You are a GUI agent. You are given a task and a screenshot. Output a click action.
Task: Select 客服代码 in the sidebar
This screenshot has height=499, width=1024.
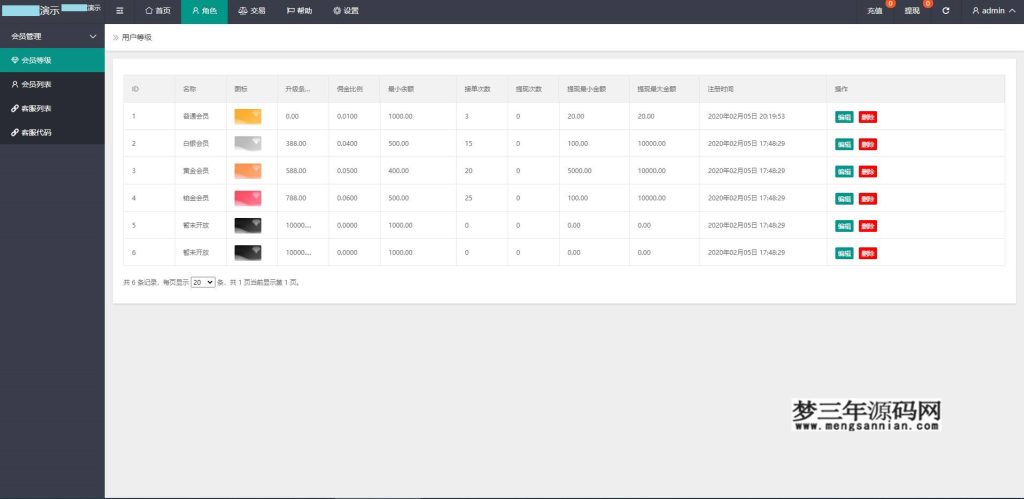click(x=36, y=132)
